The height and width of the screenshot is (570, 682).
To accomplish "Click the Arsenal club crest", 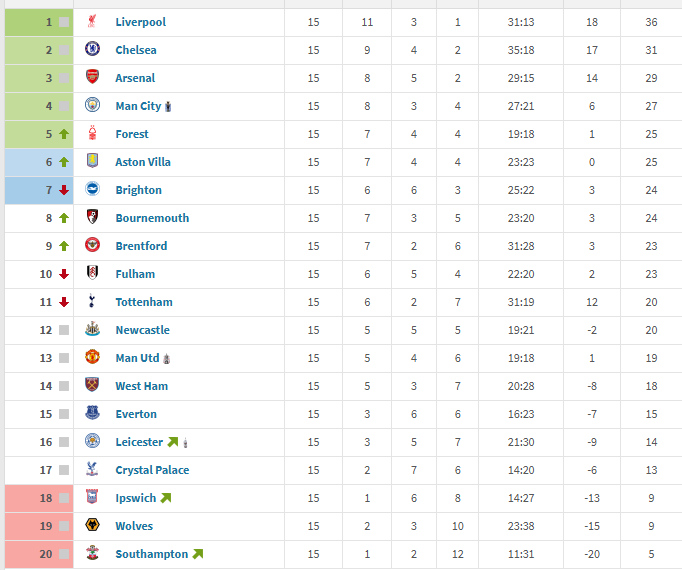I will [92, 77].
